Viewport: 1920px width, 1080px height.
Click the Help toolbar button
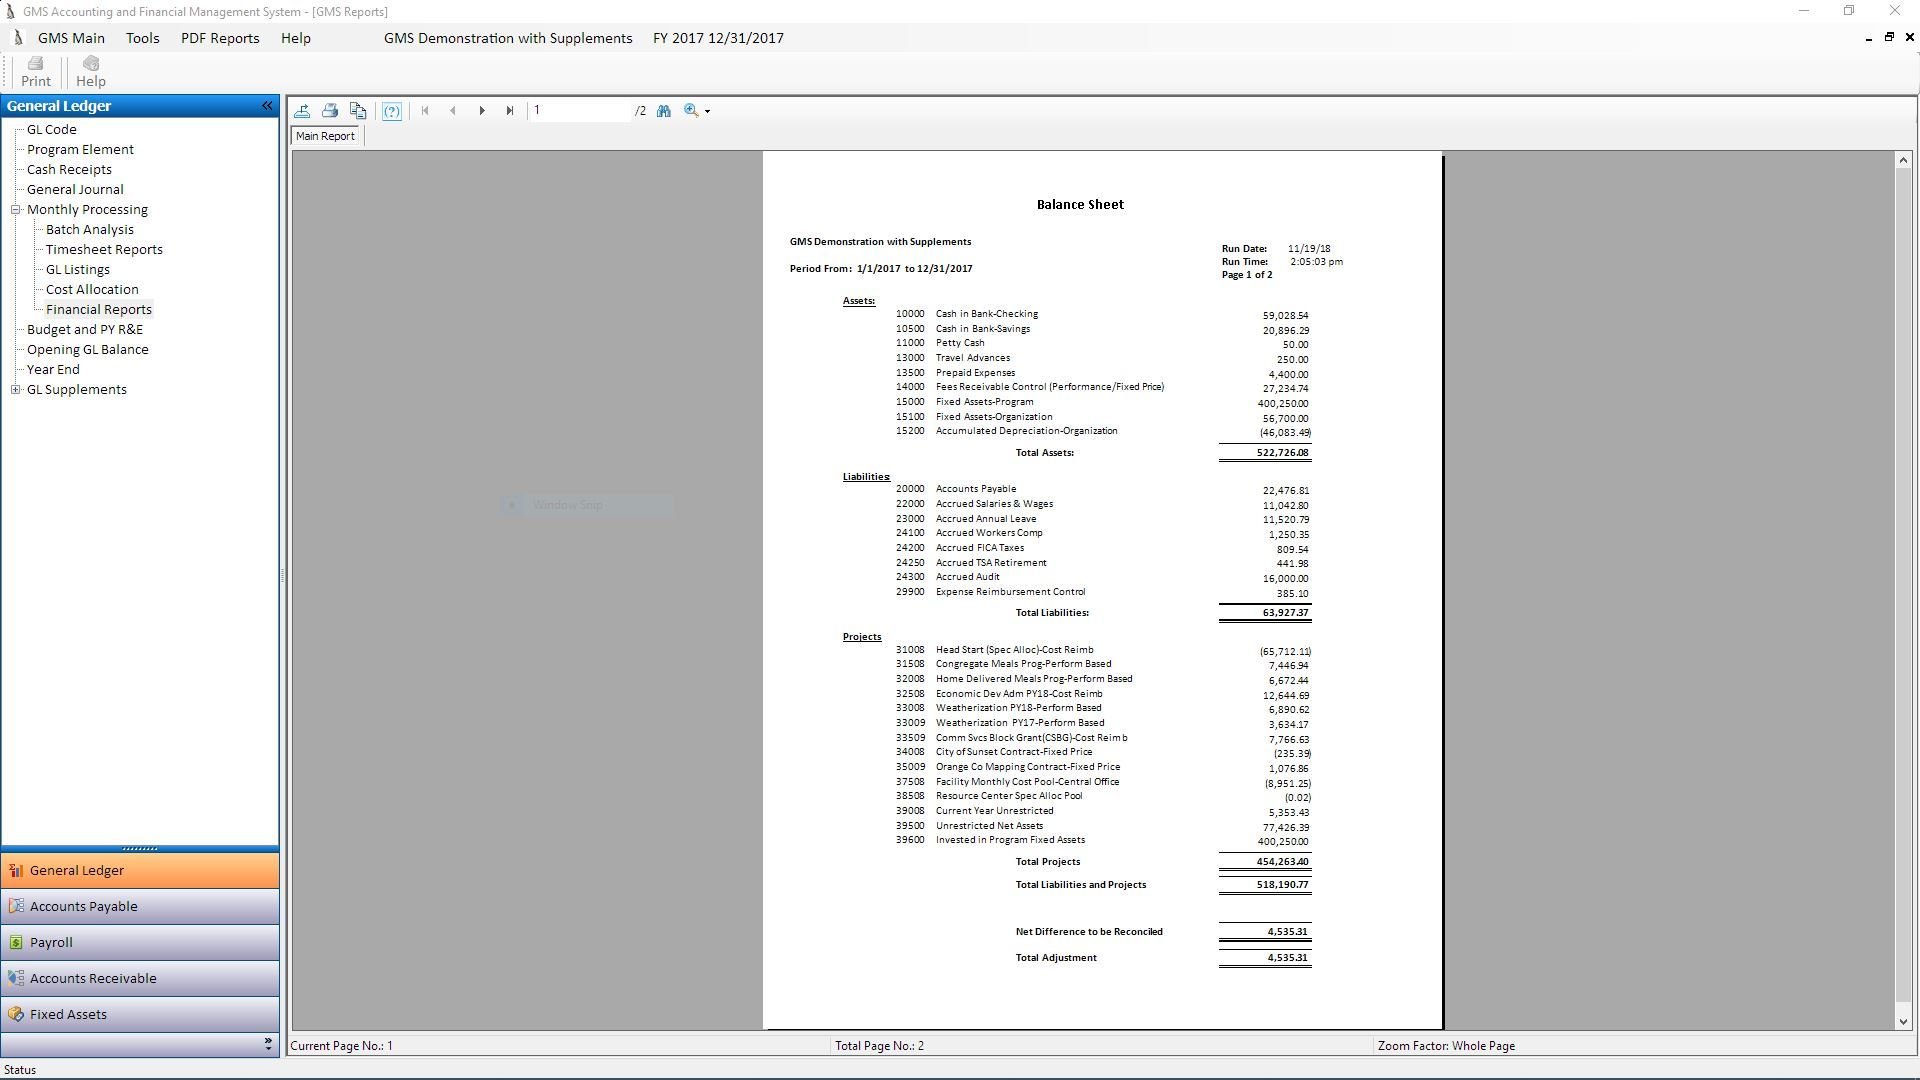coord(90,71)
